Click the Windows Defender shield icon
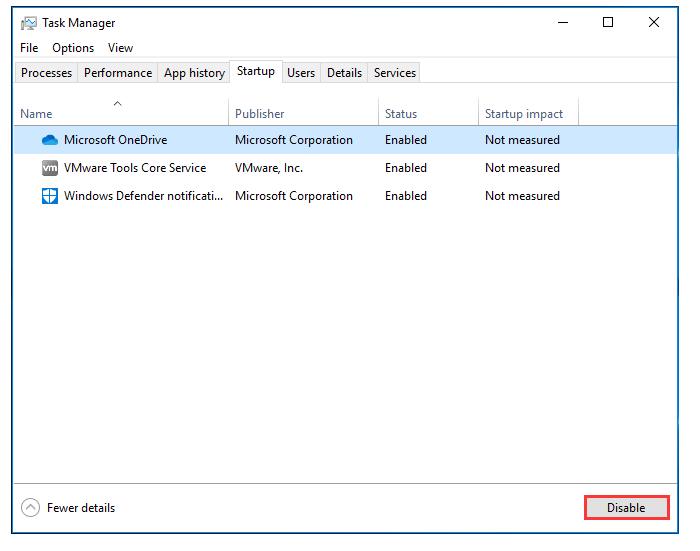Screen dimensions: 700x551 [50, 196]
